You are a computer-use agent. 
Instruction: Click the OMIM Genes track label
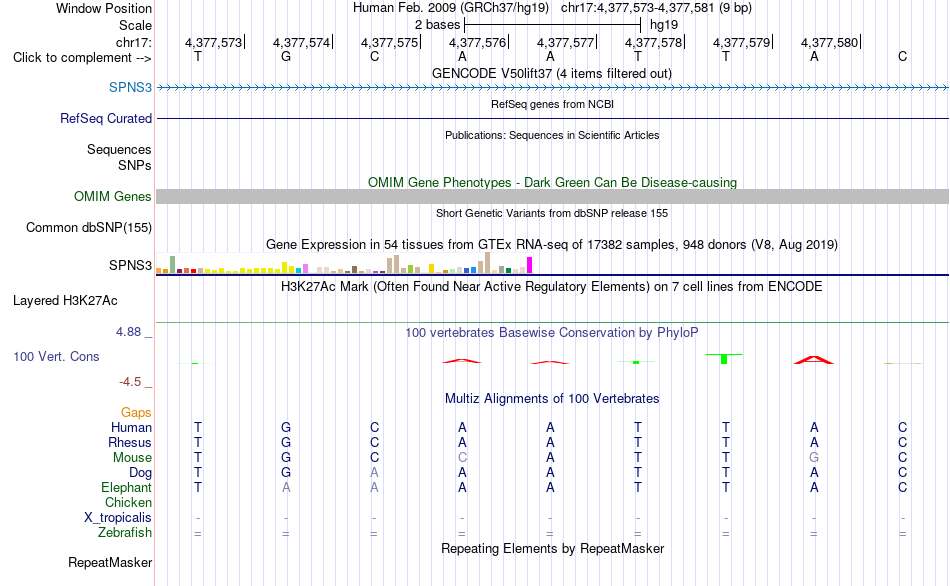point(112,196)
